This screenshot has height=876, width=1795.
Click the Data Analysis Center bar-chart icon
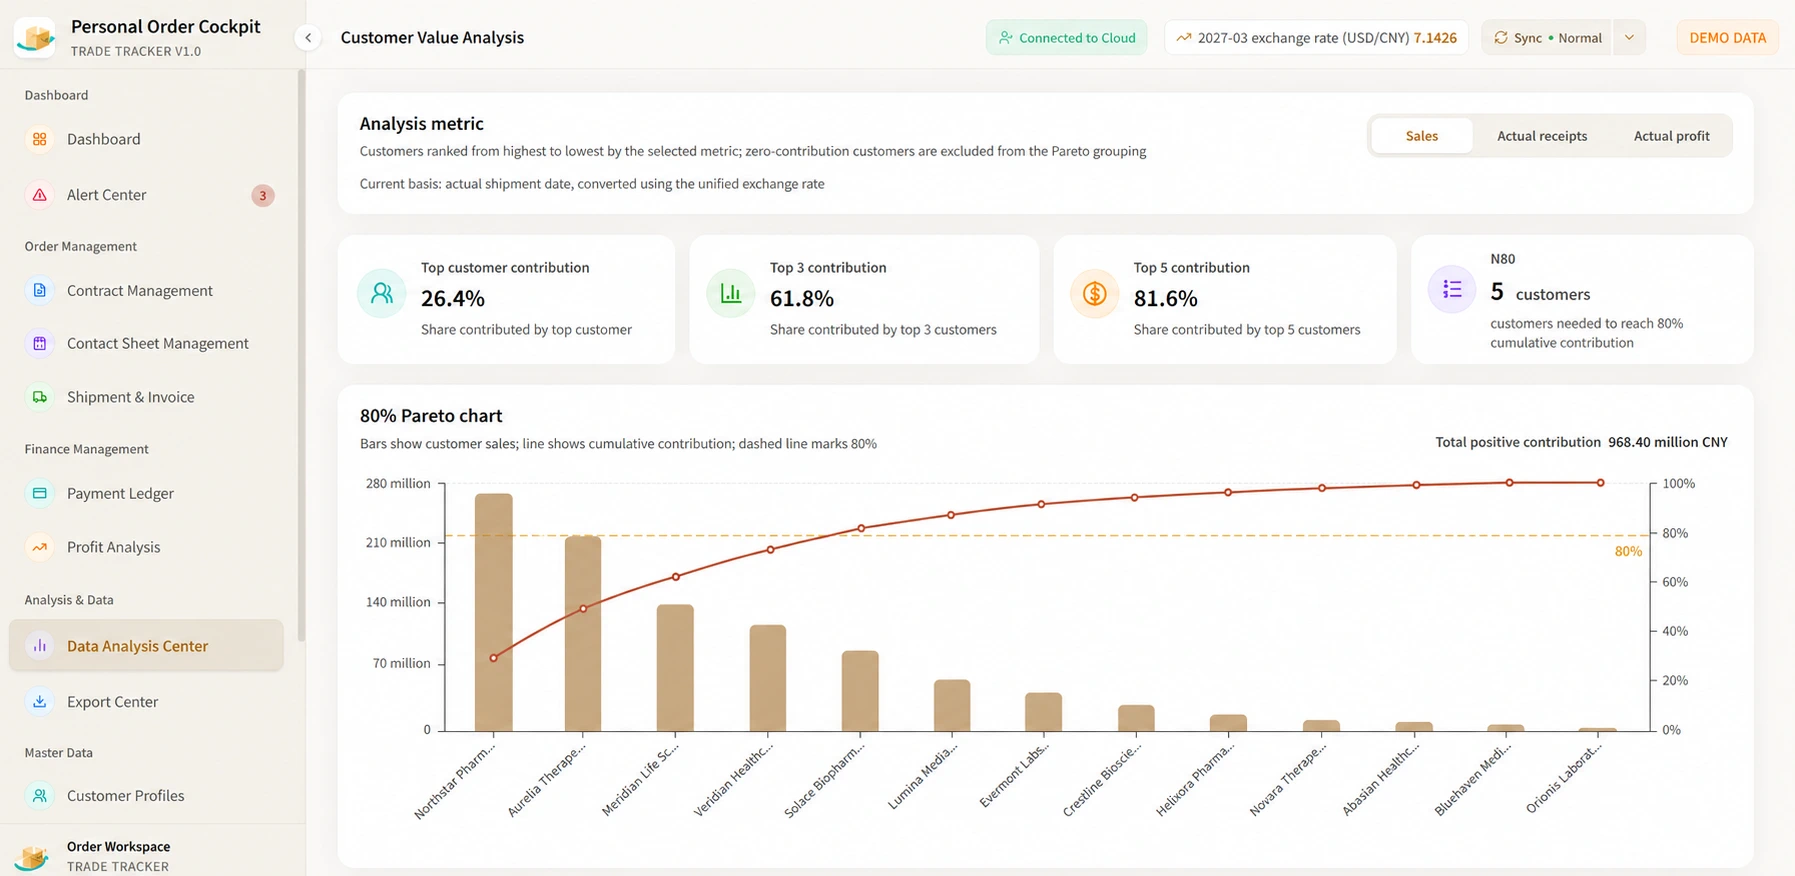coord(40,646)
